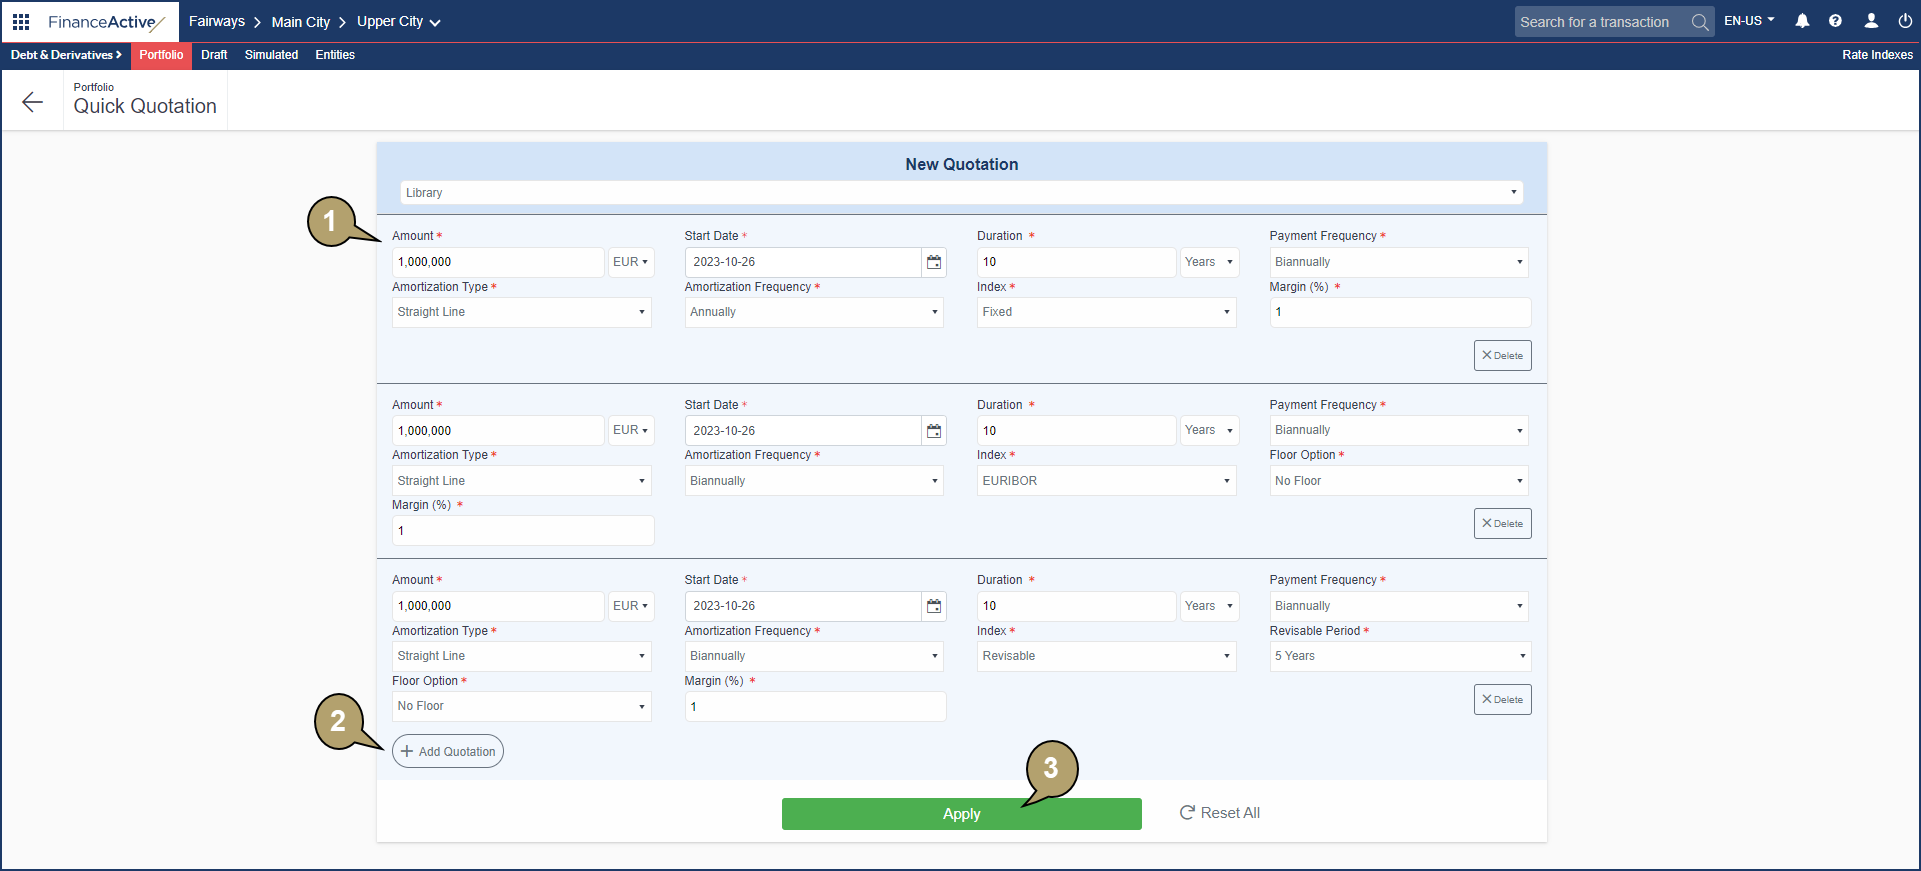The height and width of the screenshot is (871, 1921).
Task: Click the search magnifier icon
Action: [x=1699, y=22]
